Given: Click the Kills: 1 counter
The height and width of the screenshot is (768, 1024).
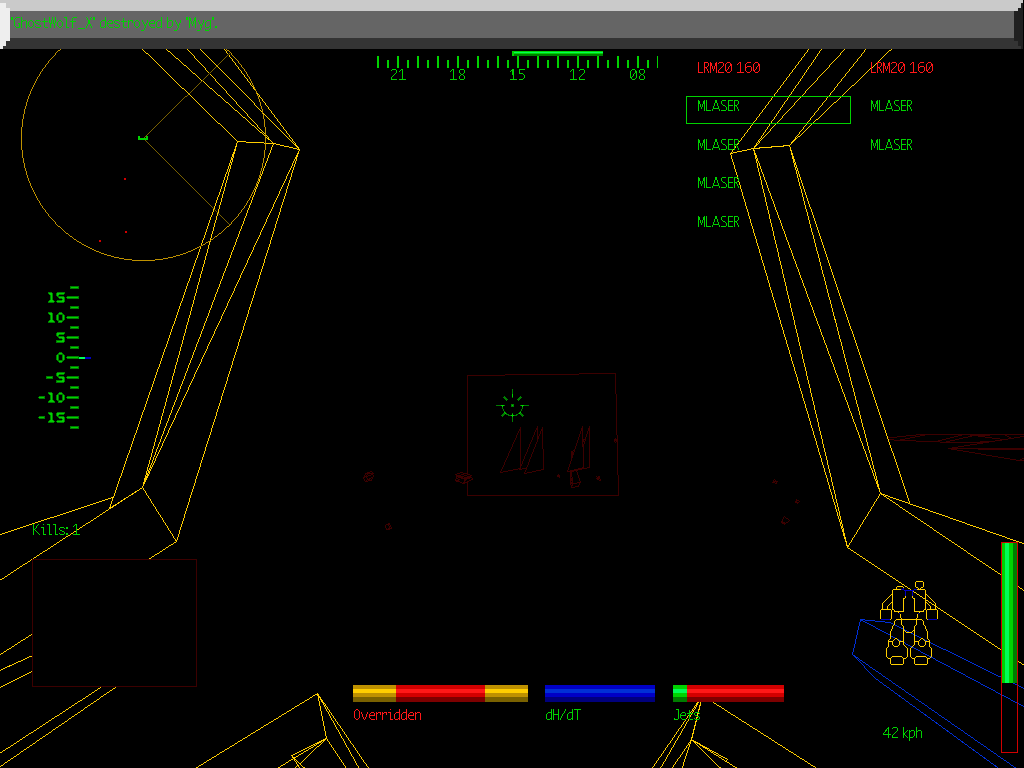Looking at the screenshot, I should tap(55, 530).
